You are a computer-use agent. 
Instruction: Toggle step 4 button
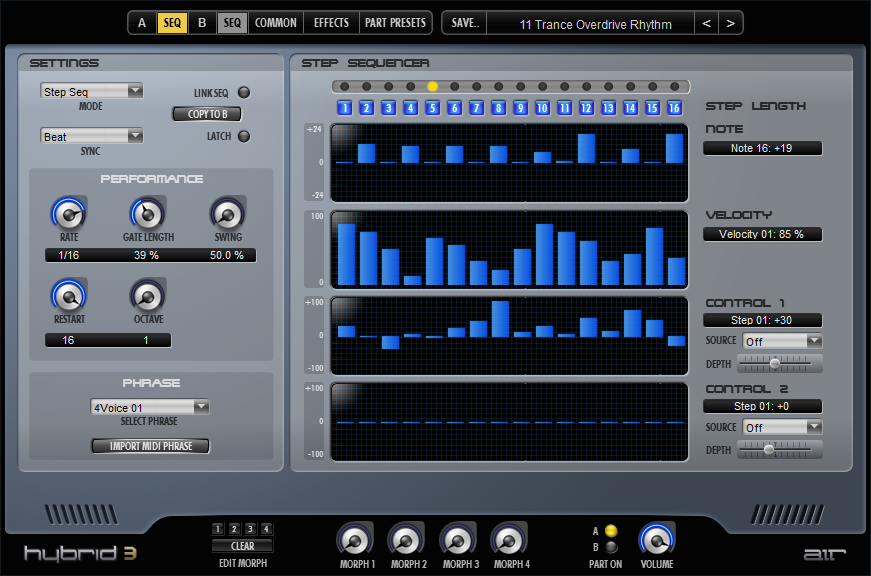coord(411,108)
